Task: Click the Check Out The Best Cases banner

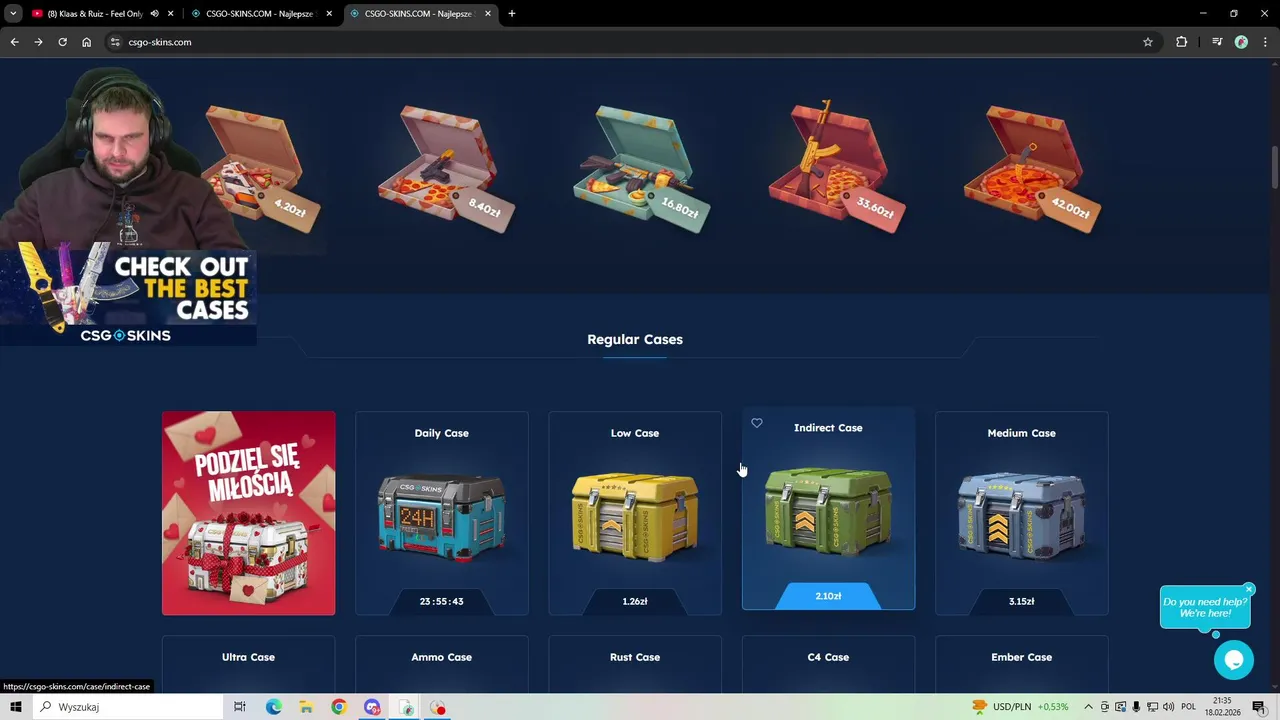Action: (x=128, y=296)
